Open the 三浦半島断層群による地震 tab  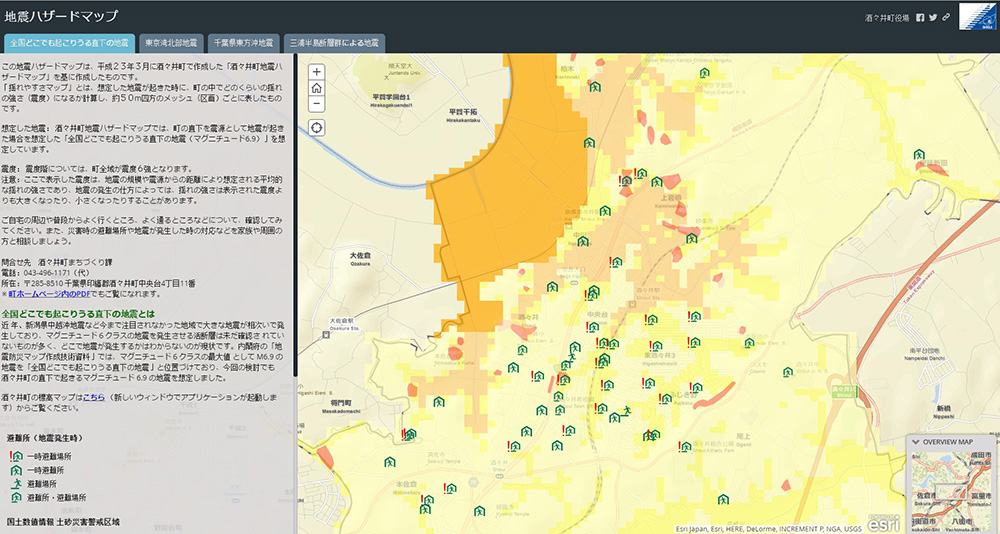(334, 44)
